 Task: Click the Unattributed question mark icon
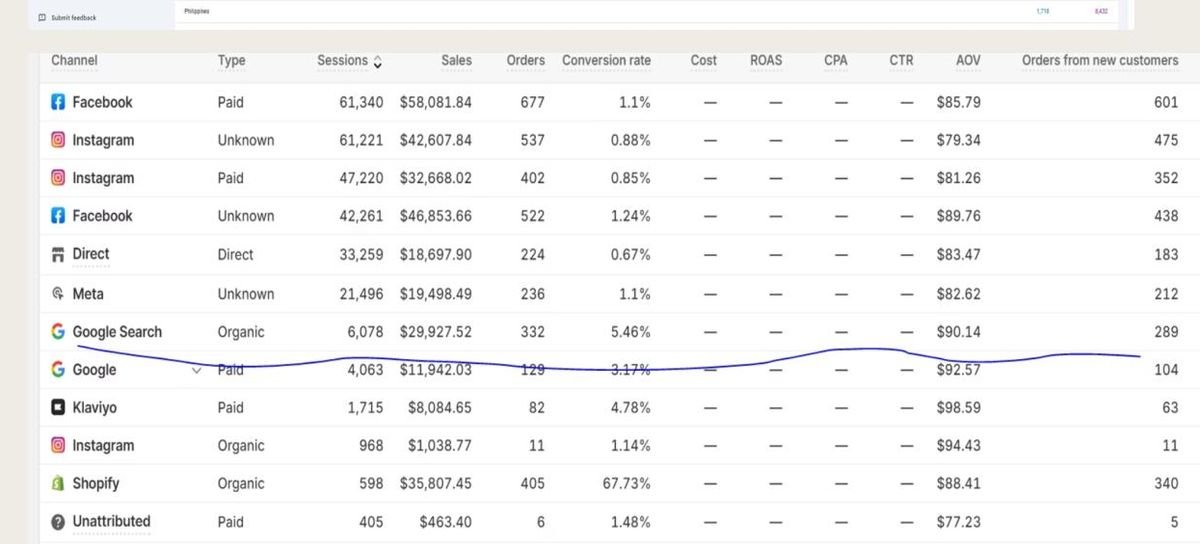tap(58, 522)
